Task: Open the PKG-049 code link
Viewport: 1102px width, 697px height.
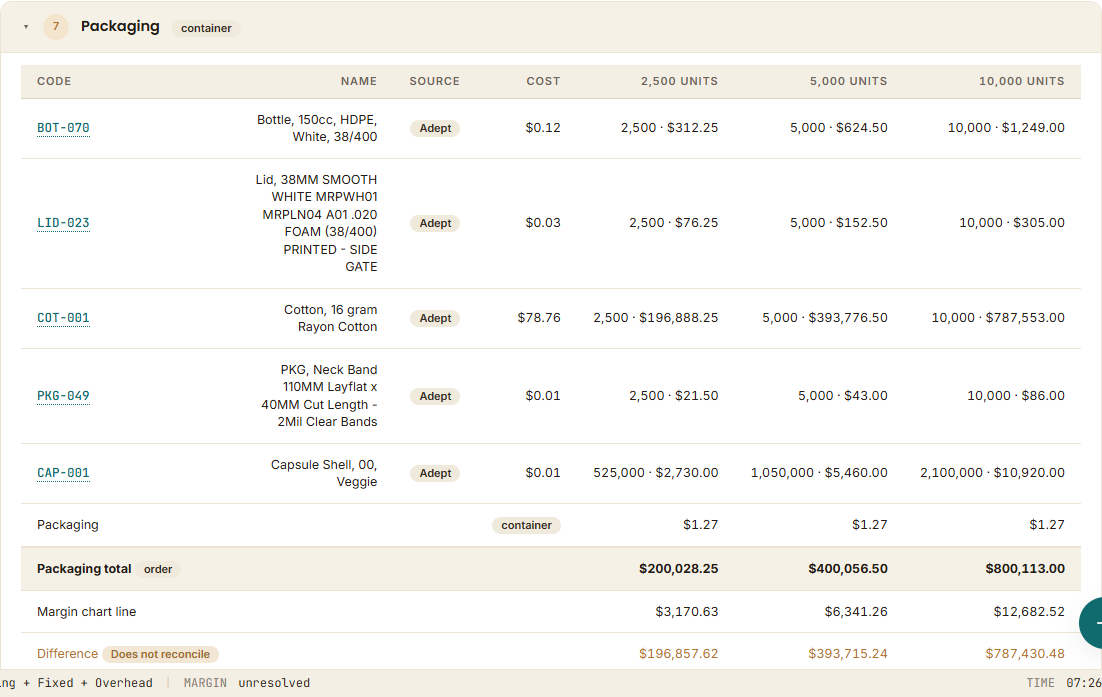Action: tap(63, 396)
